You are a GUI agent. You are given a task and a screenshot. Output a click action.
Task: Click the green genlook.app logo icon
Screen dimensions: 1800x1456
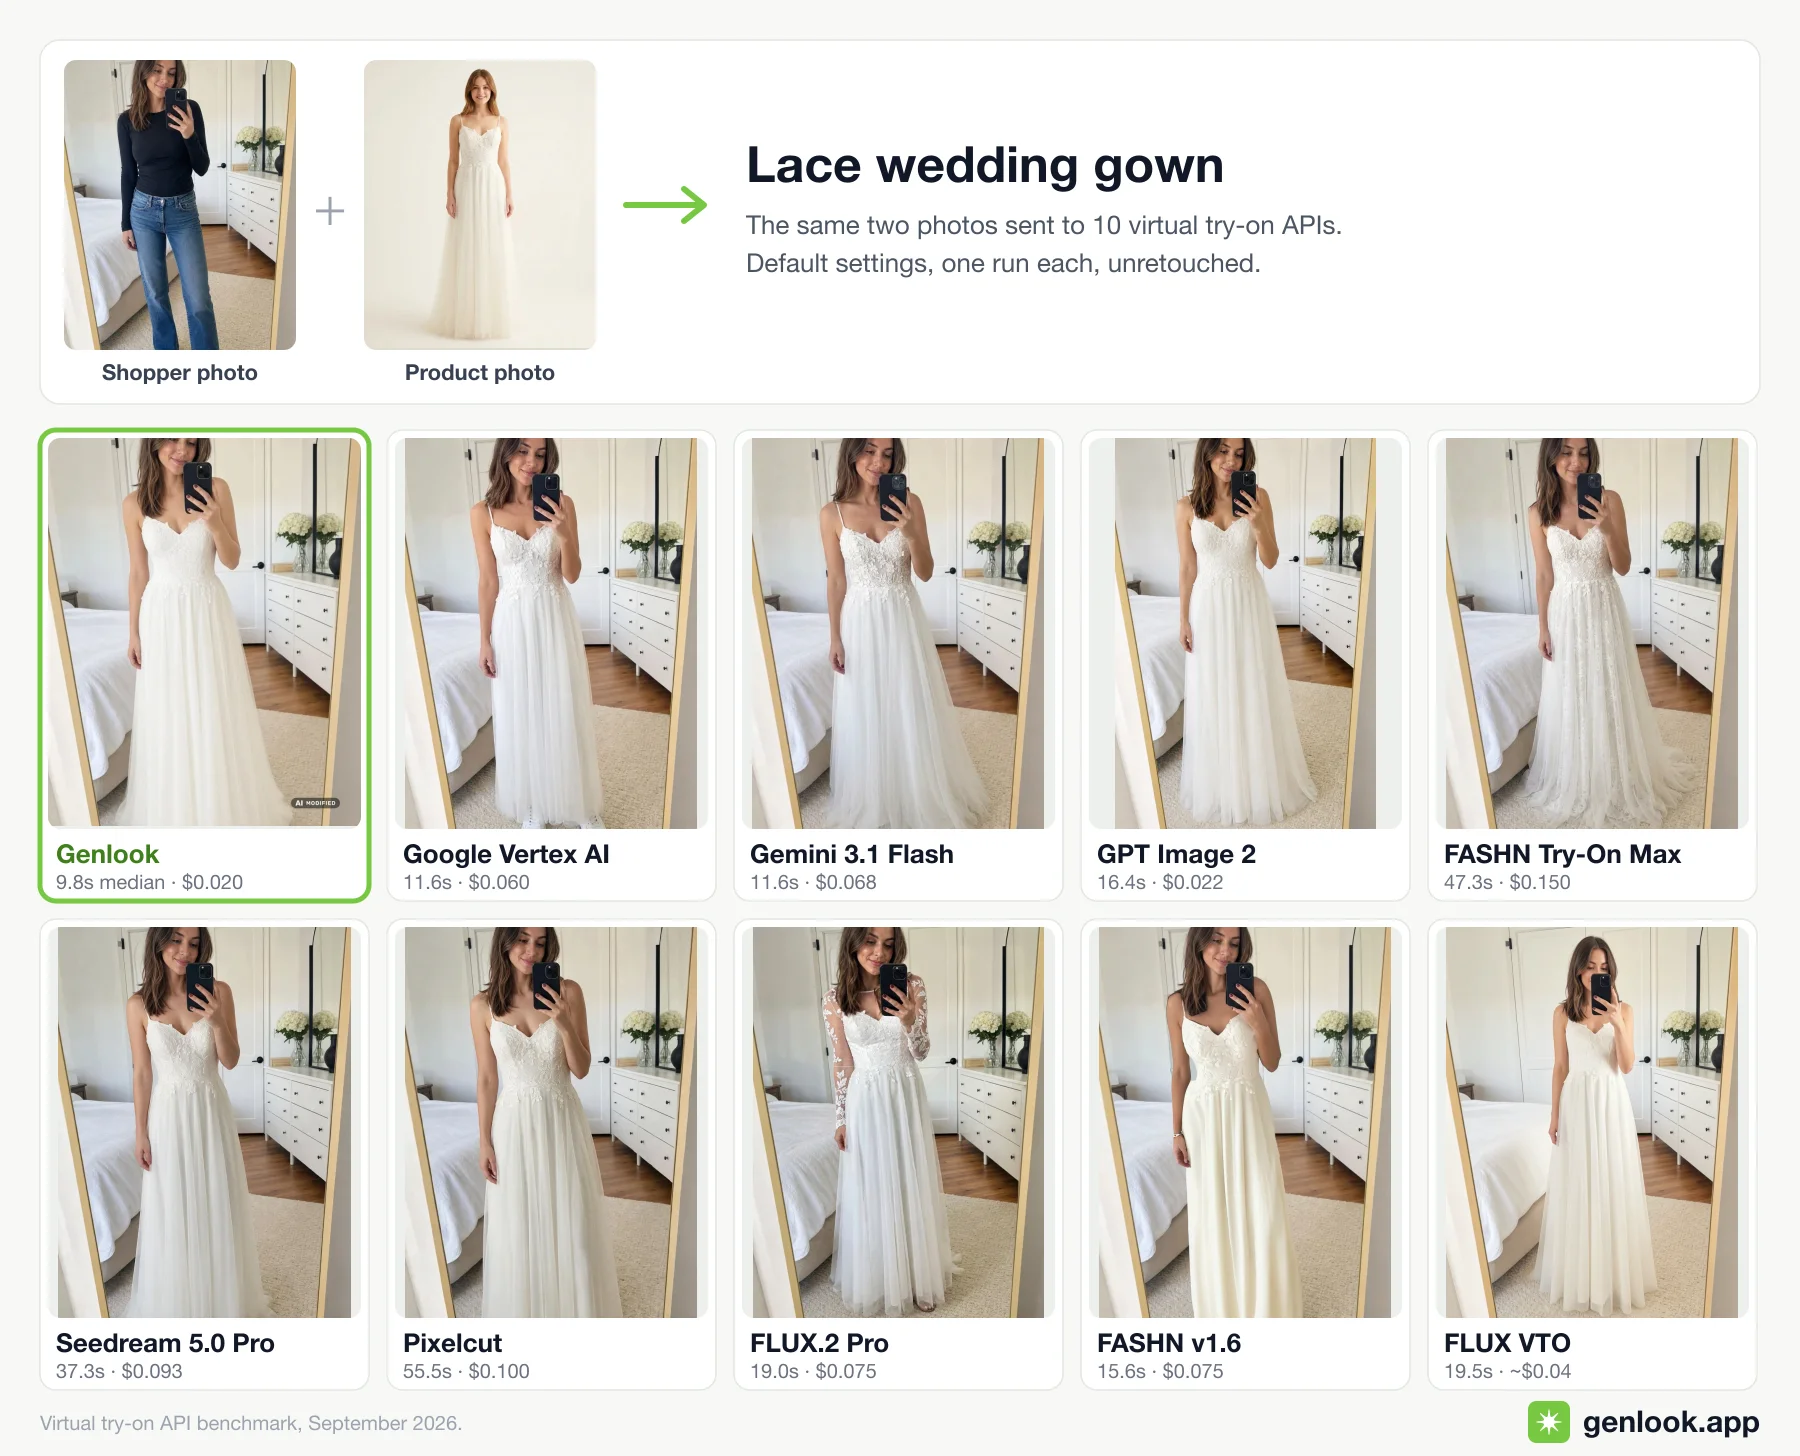tap(1549, 1422)
